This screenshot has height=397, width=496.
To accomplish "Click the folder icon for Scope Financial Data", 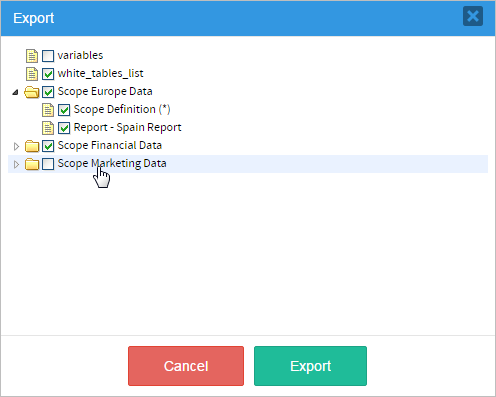I will pyautogui.click(x=32, y=146).
